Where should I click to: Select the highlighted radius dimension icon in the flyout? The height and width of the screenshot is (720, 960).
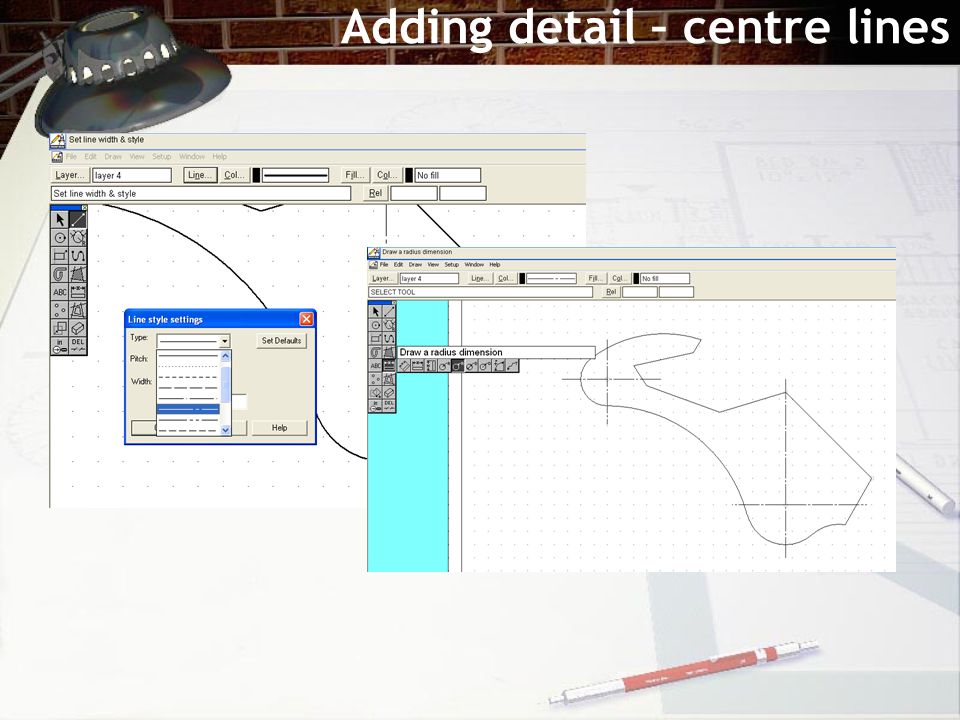pyautogui.click(x=457, y=366)
